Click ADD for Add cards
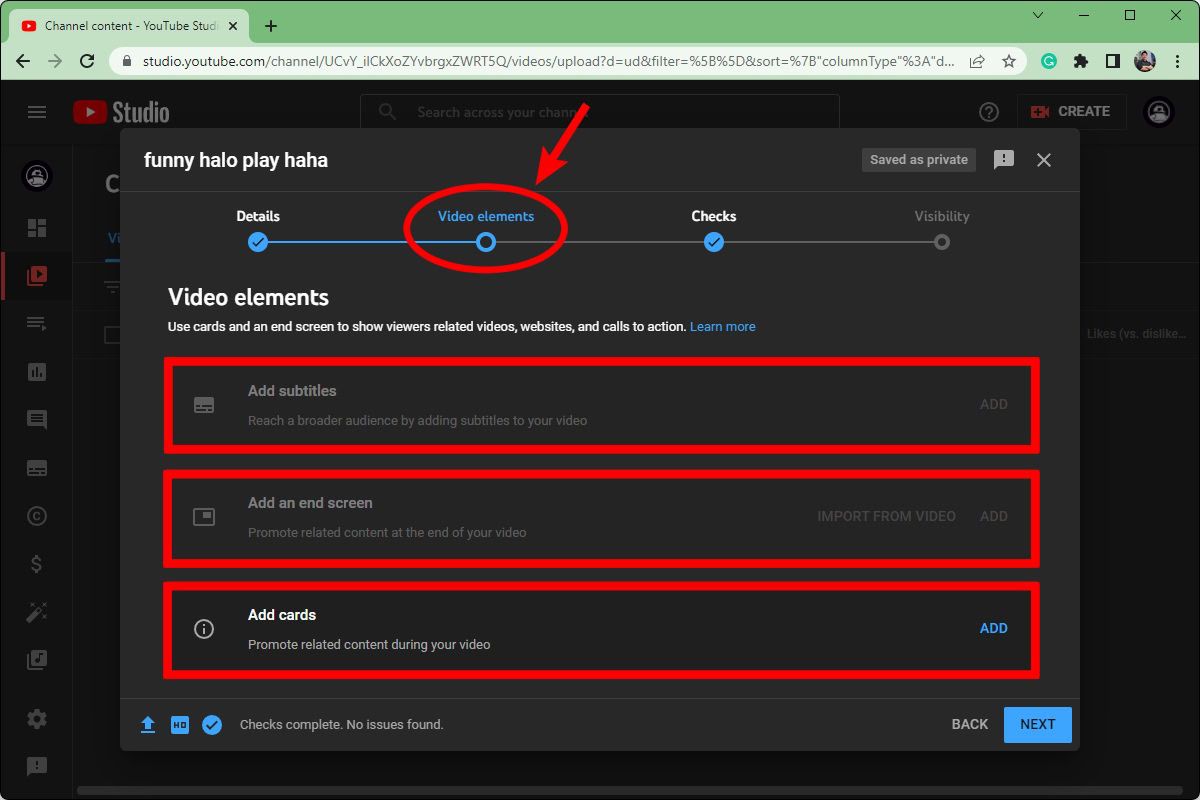The width and height of the screenshot is (1200, 800). click(993, 628)
